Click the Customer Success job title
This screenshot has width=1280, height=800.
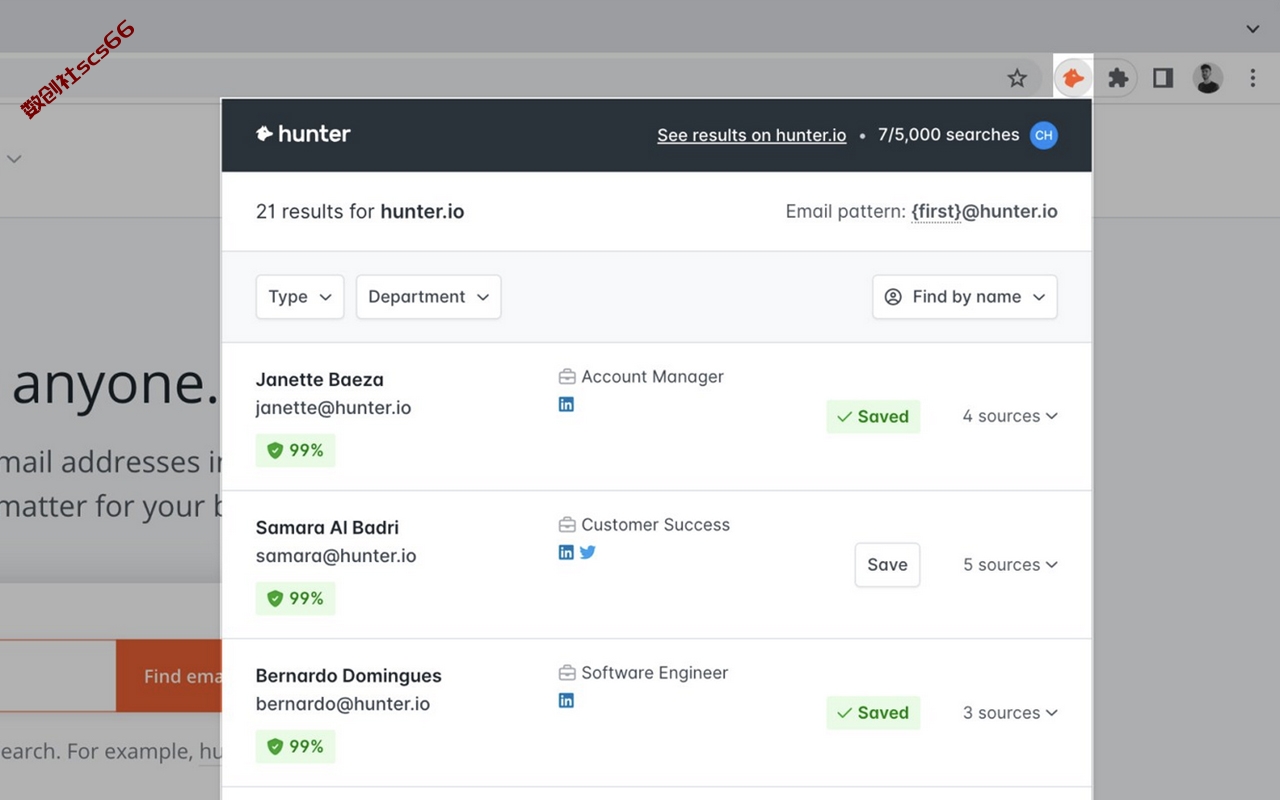[x=656, y=525]
